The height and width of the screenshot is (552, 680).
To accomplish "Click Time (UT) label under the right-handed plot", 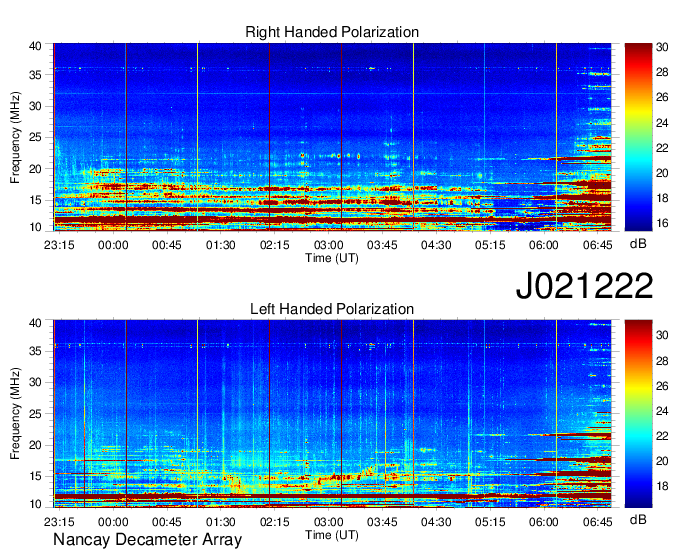I will pyautogui.click(x=332, y=258).
